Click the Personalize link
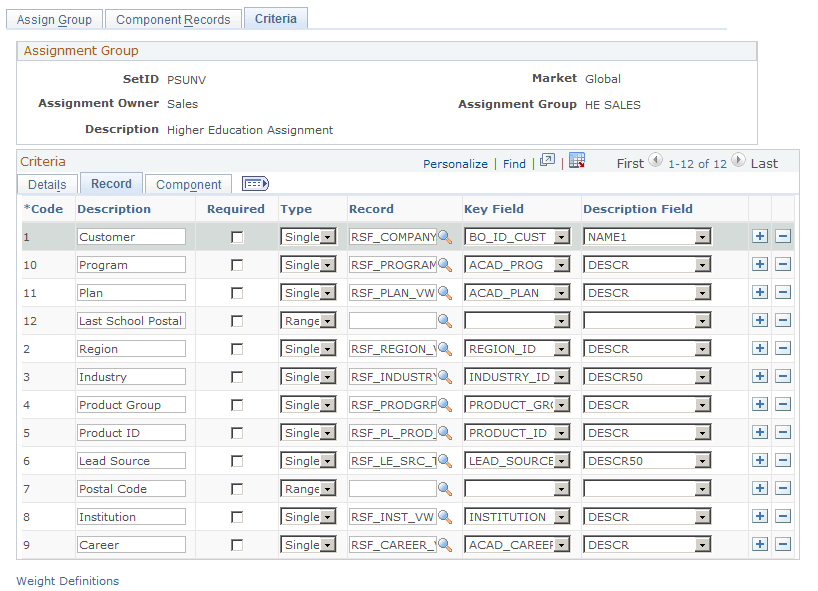The image size is (818, 591). tap(455, 163)
